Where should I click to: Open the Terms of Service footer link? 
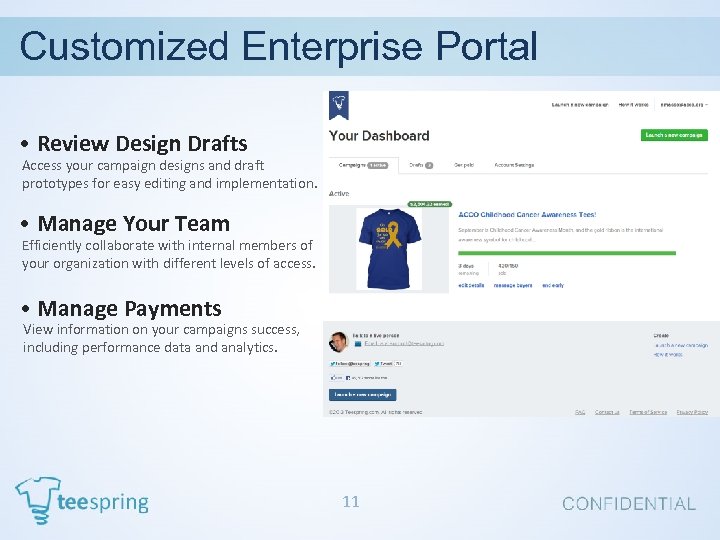[648, 412]
